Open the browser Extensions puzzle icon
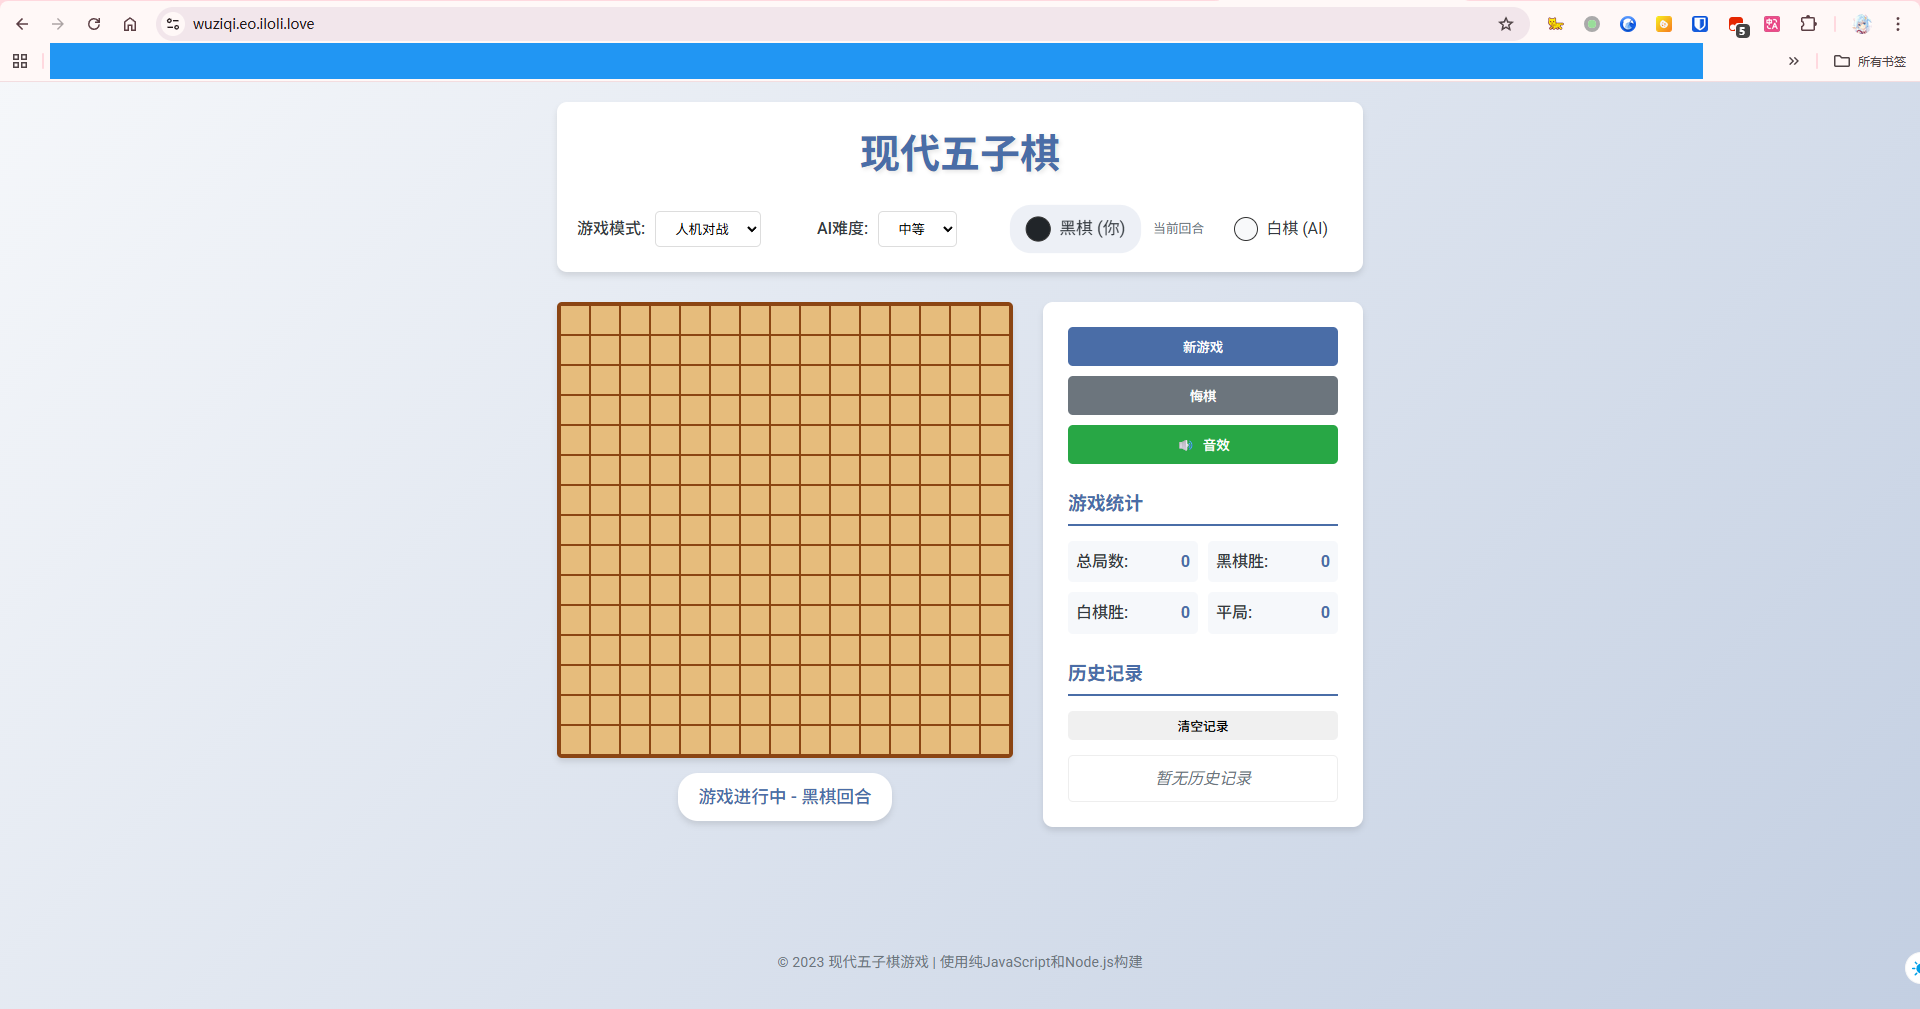 [1808, 24]
